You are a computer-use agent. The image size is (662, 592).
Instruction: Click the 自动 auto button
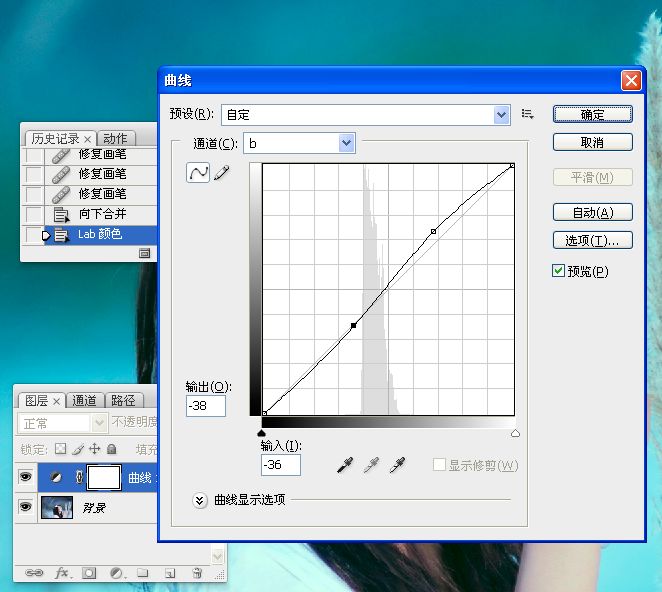point(592,212)
